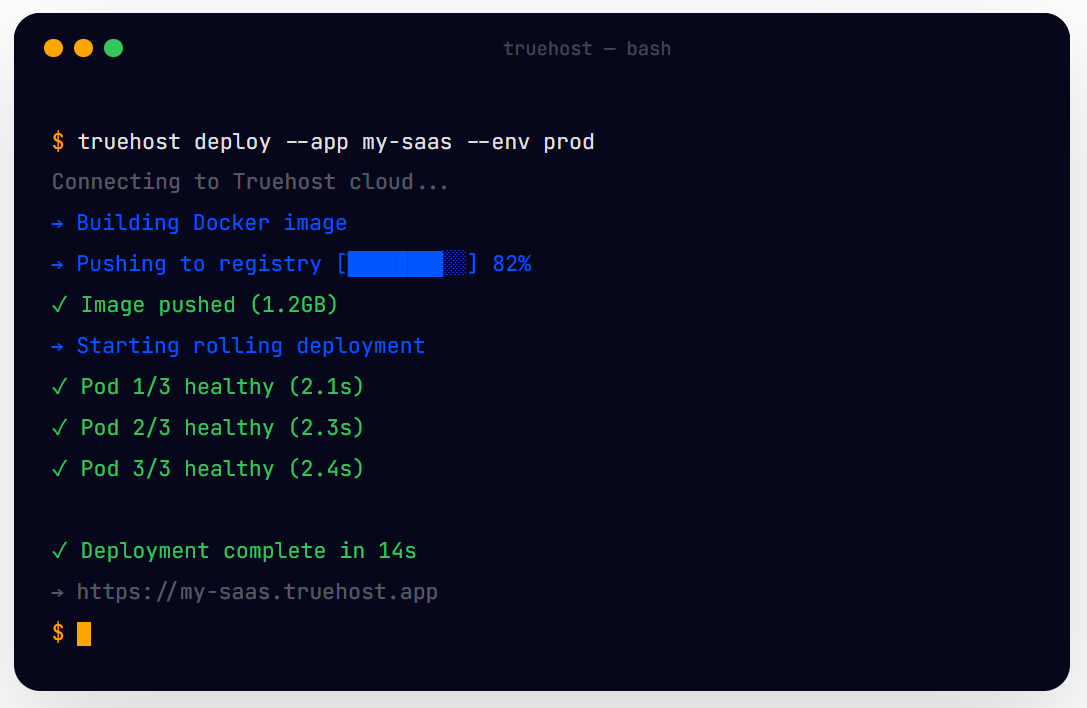Image resolution: width=1087 pixels, height=708 pixels.
Task: Open the https://my-saas.truehost.app link
Action: click(257, 592)
